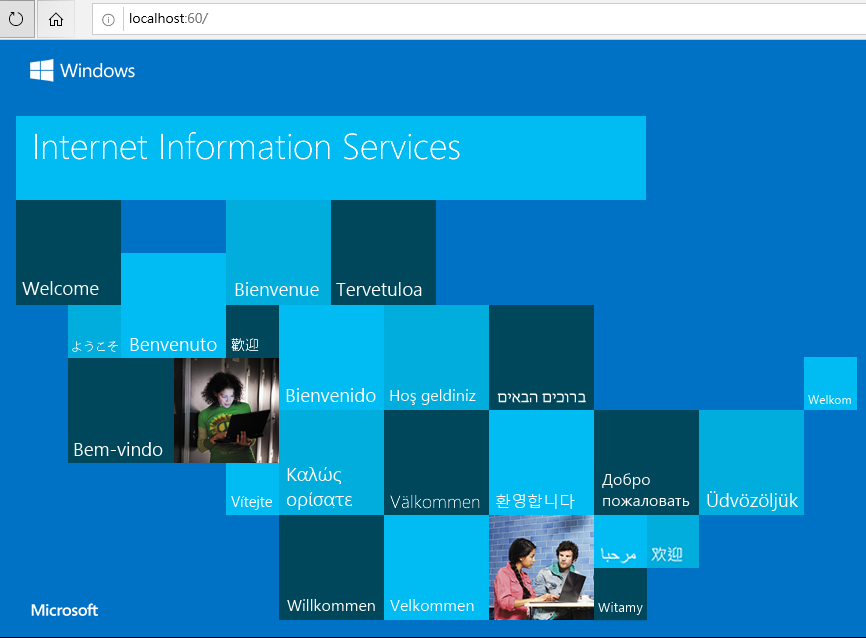The width and height of the screenshot is (866, 638).
Task: Click the Japanese ようこそ tile
Action: click(94, 331)
